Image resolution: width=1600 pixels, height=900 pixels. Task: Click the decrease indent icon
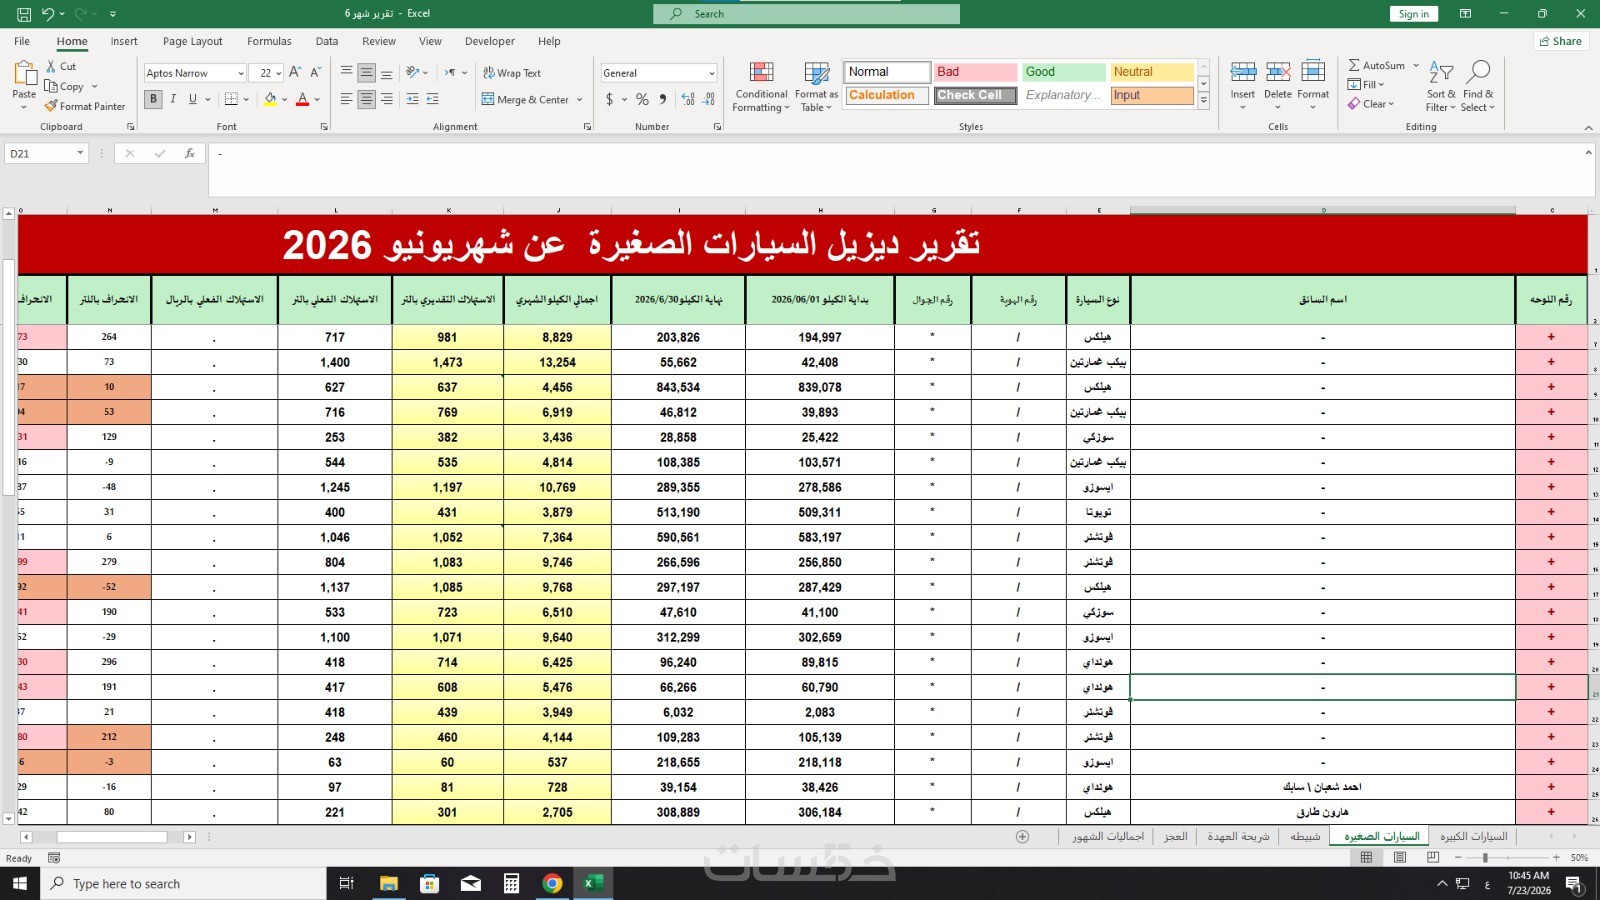pos(413,99)
